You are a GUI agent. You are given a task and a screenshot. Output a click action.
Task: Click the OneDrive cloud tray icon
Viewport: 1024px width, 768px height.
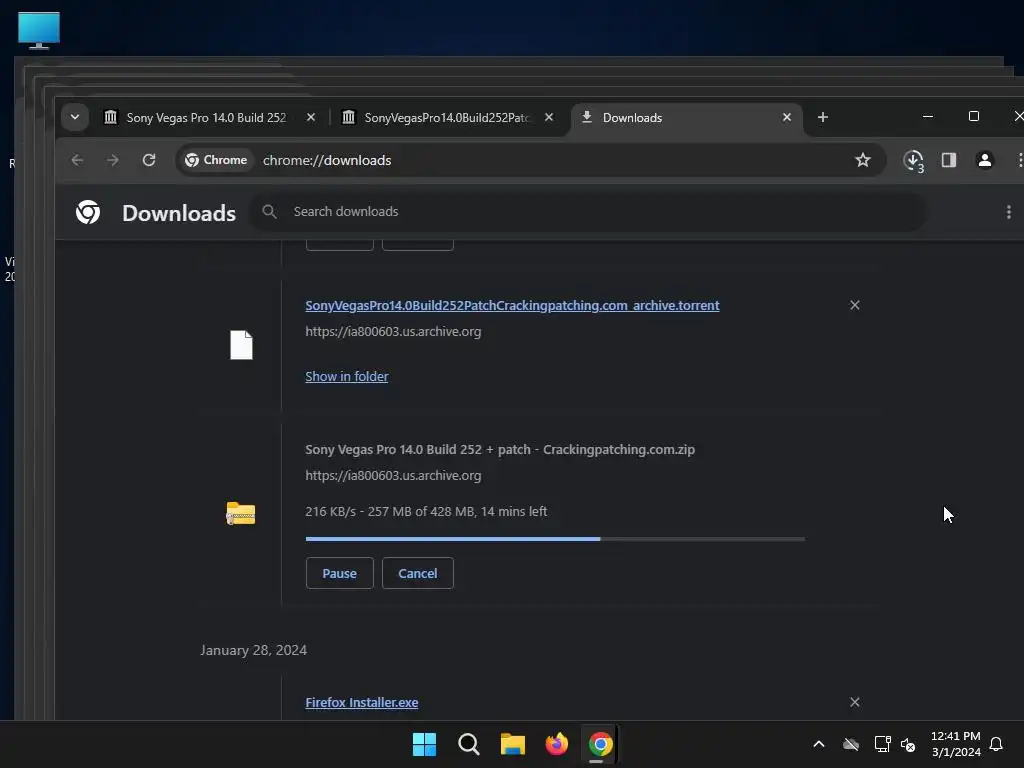(850, 744)
